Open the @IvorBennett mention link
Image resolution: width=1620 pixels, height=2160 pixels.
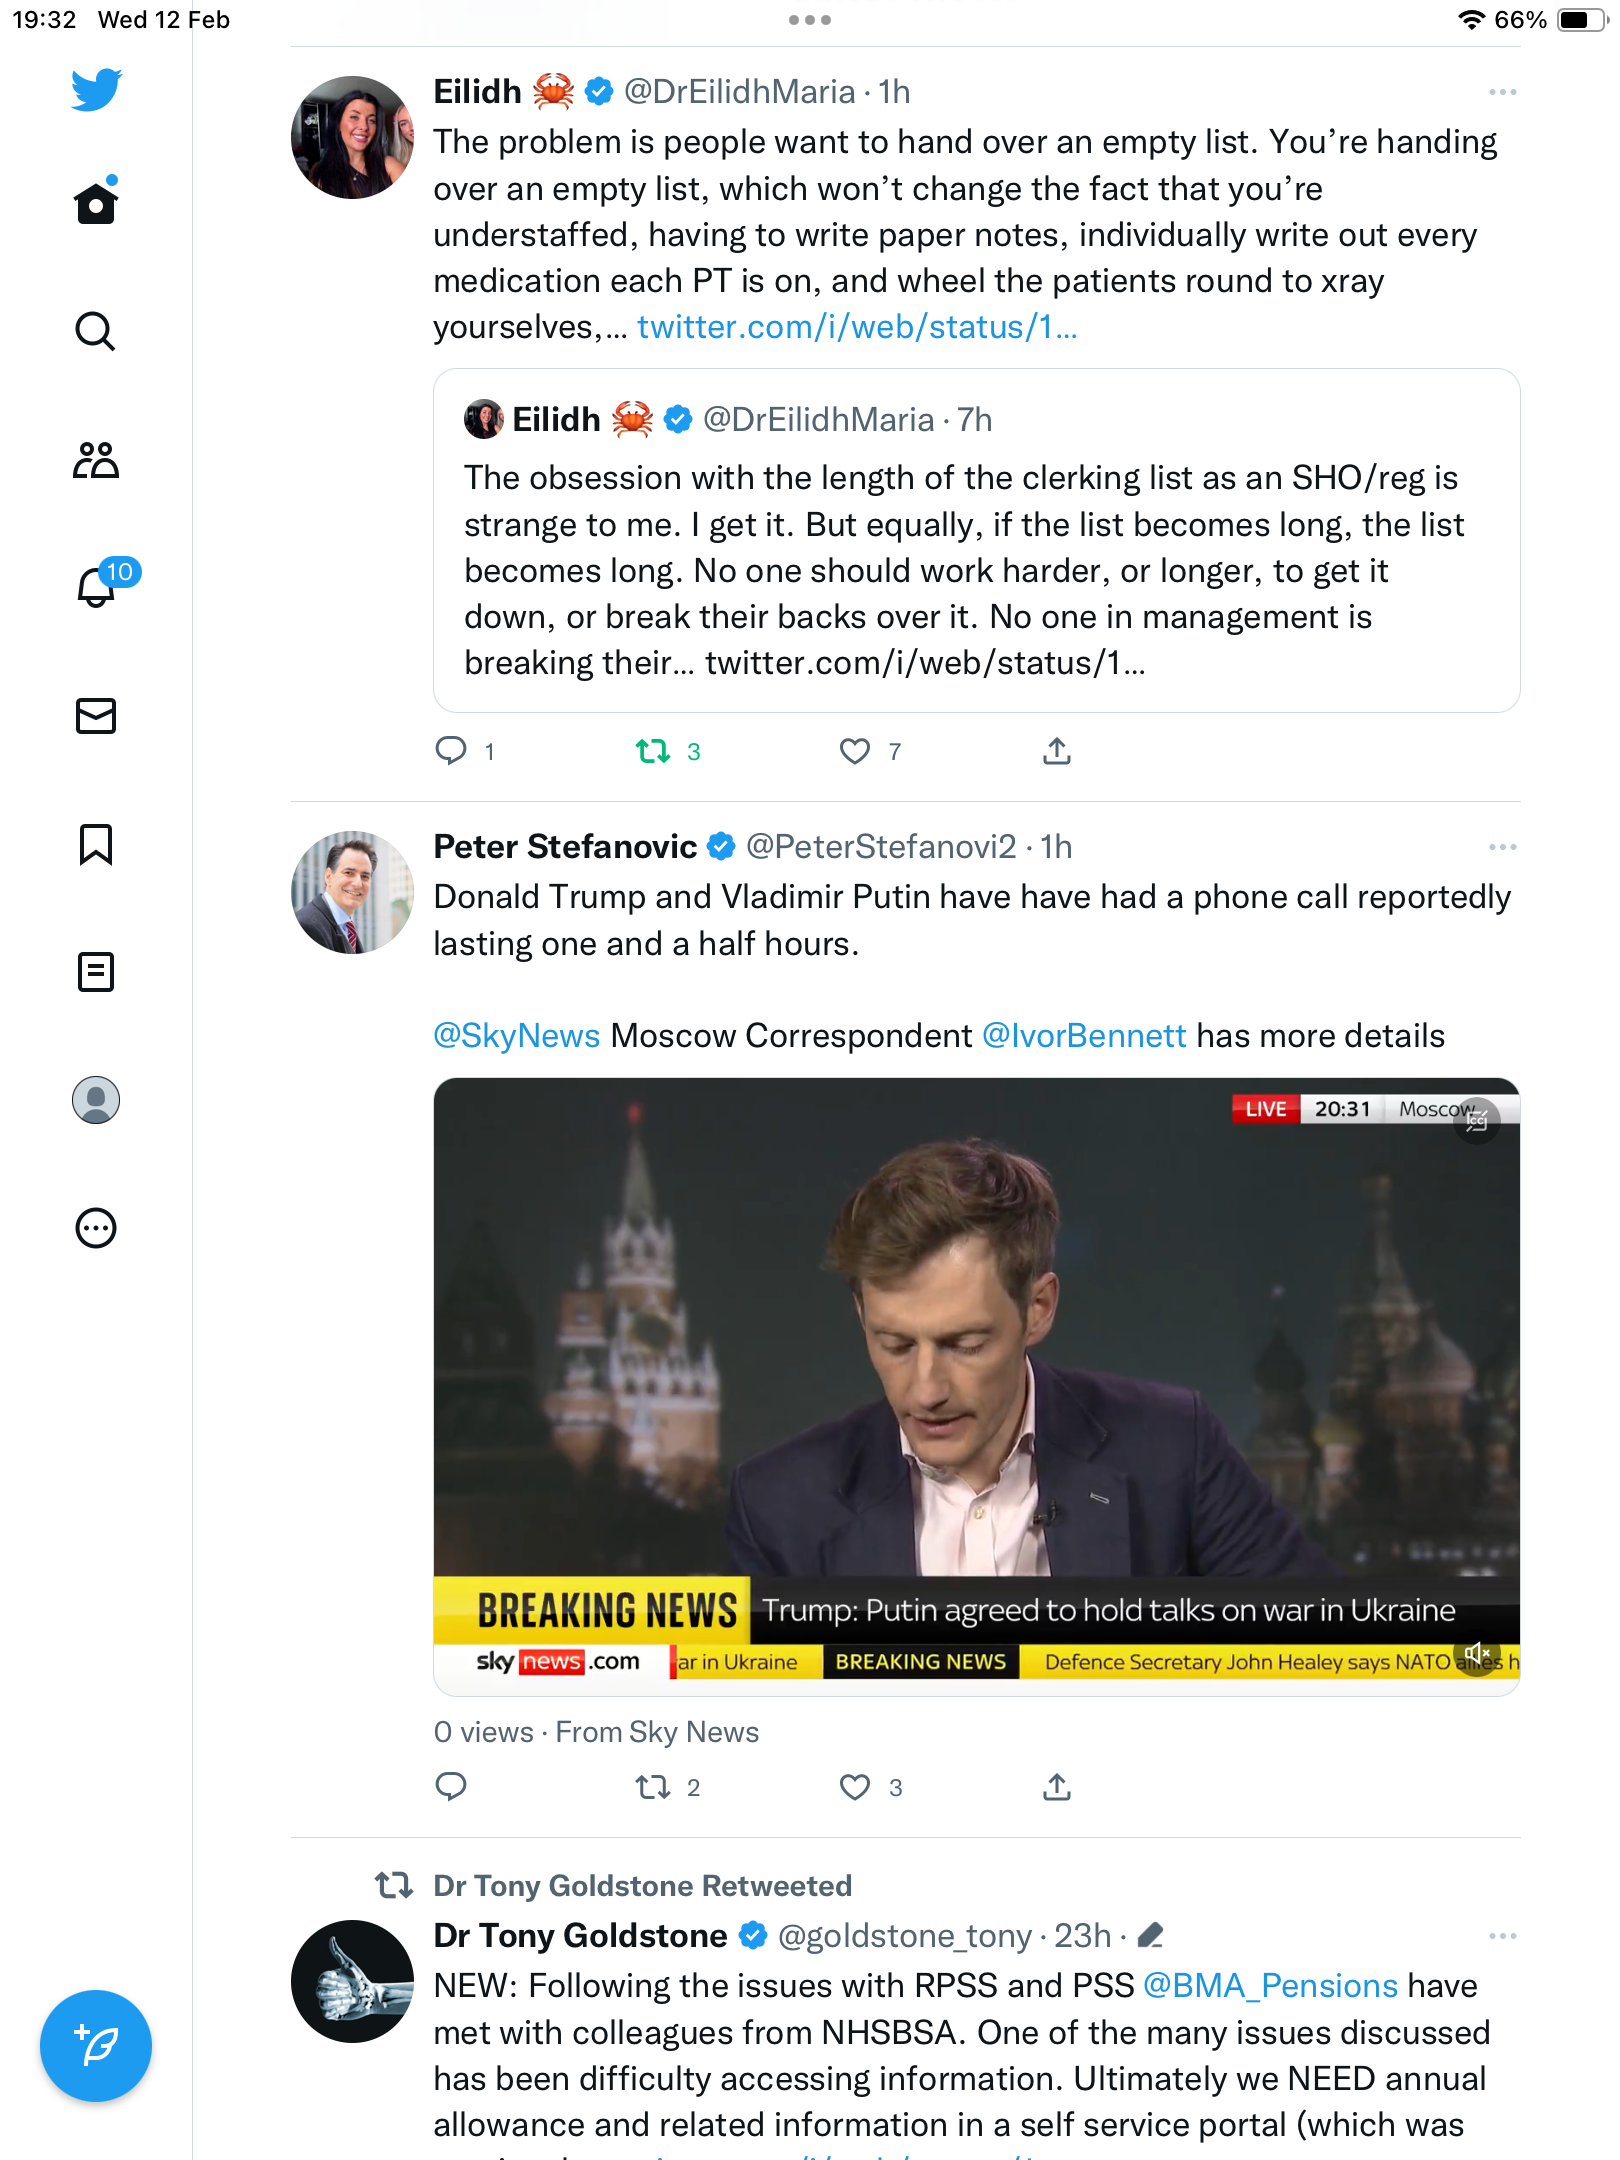[1084, 1036]
